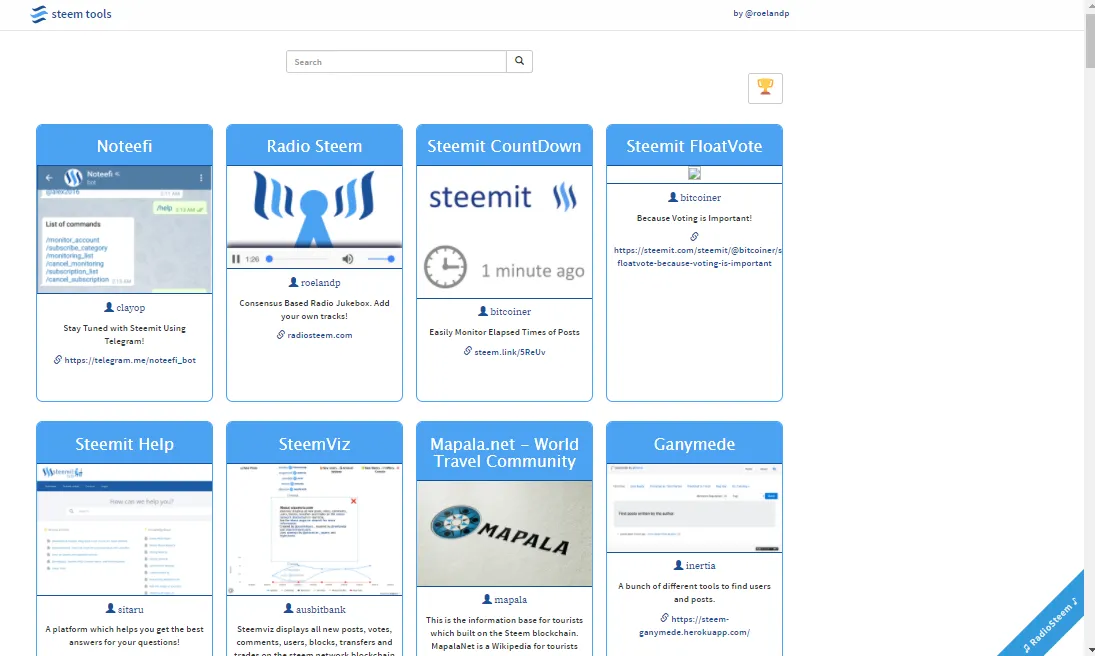
Task: Click the user icon beside inertia
Action: click(x=678, y=564)
